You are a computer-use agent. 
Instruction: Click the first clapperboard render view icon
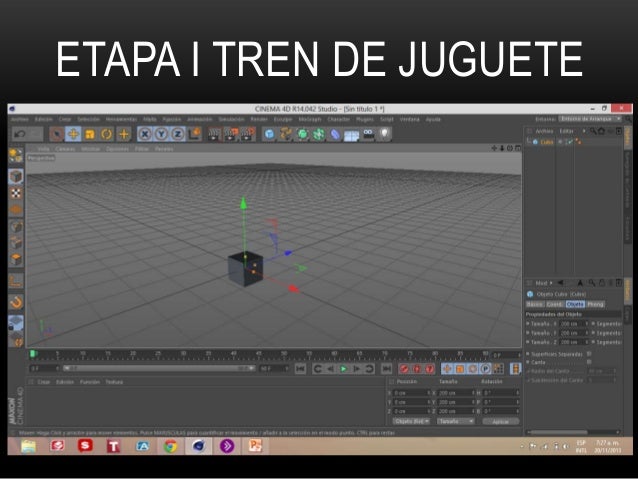click(x=214, y=134)
